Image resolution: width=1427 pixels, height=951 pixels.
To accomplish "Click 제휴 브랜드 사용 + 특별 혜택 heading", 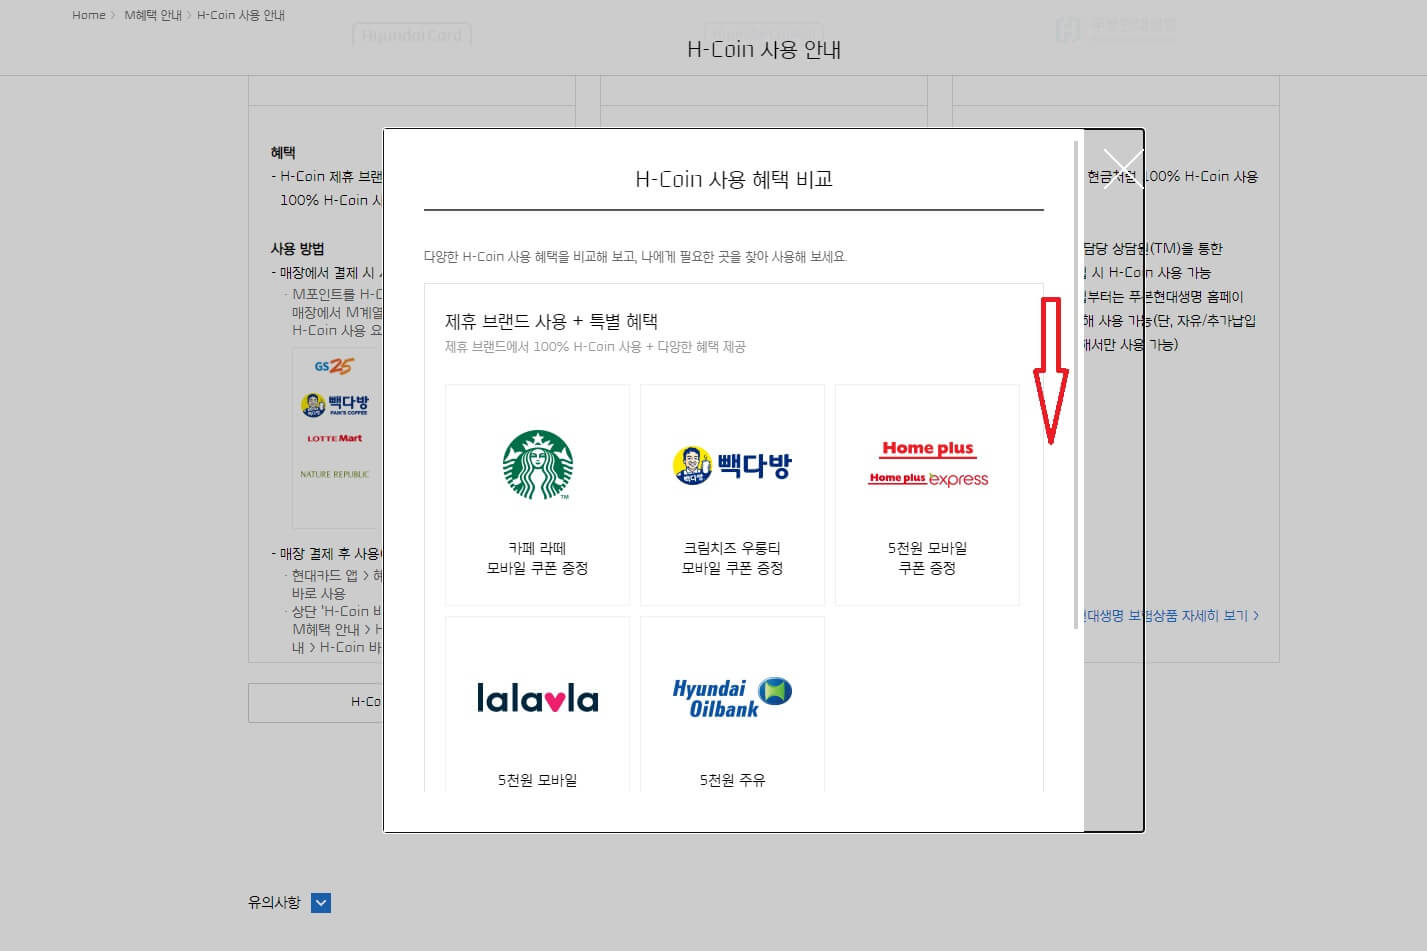I will tap(551, 321).
